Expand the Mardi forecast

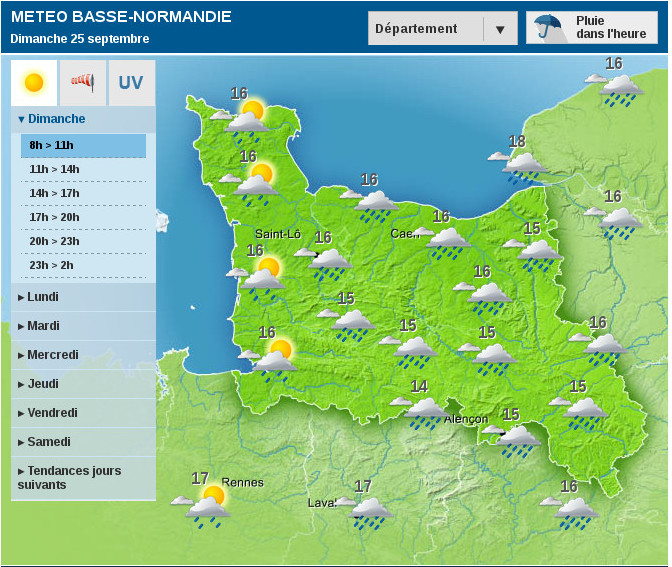tap(43, 326)
